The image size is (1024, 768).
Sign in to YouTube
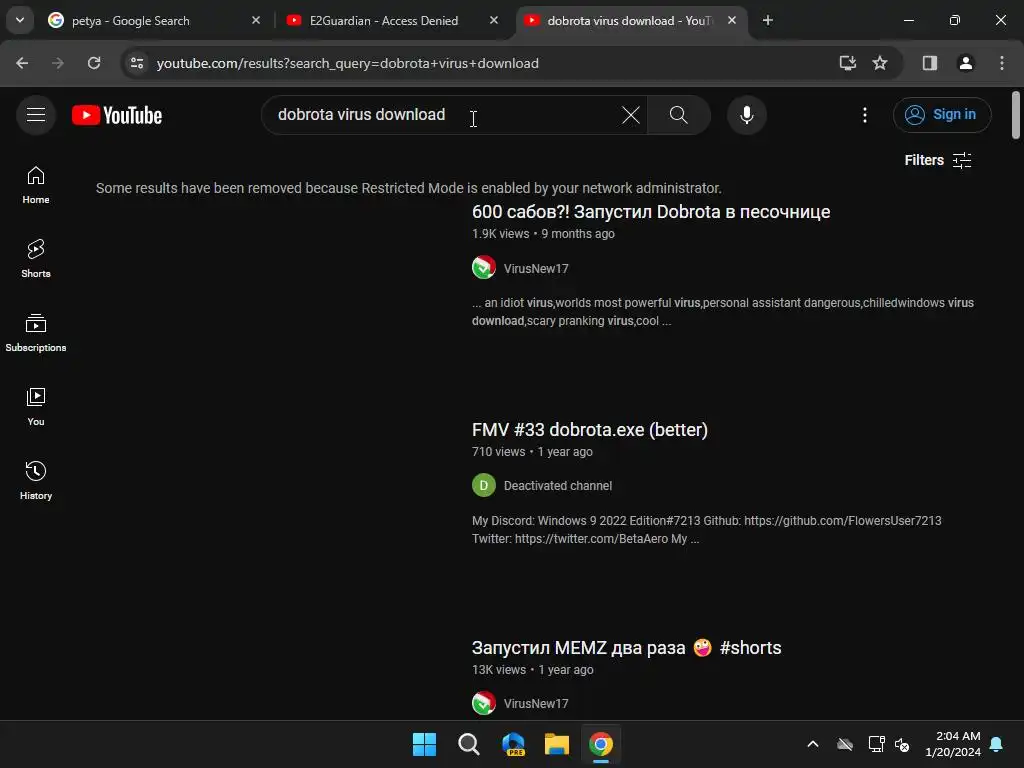point(942,115)
